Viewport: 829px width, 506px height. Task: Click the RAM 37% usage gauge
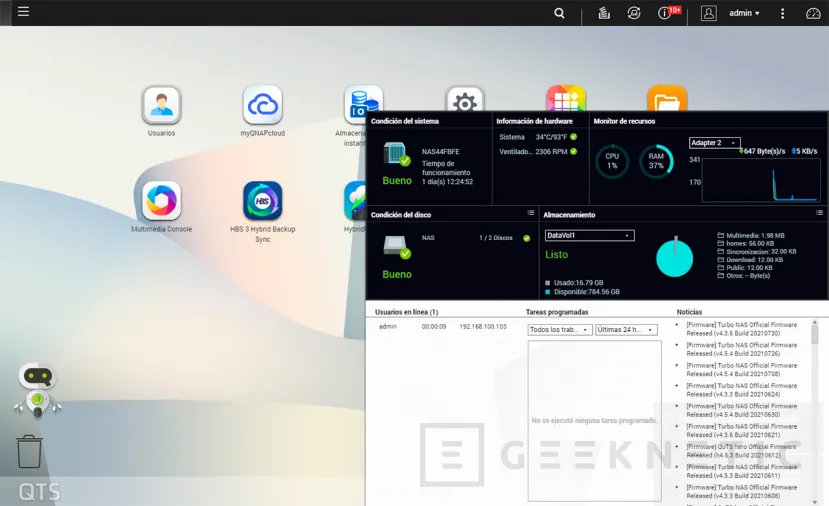(656, 161)
